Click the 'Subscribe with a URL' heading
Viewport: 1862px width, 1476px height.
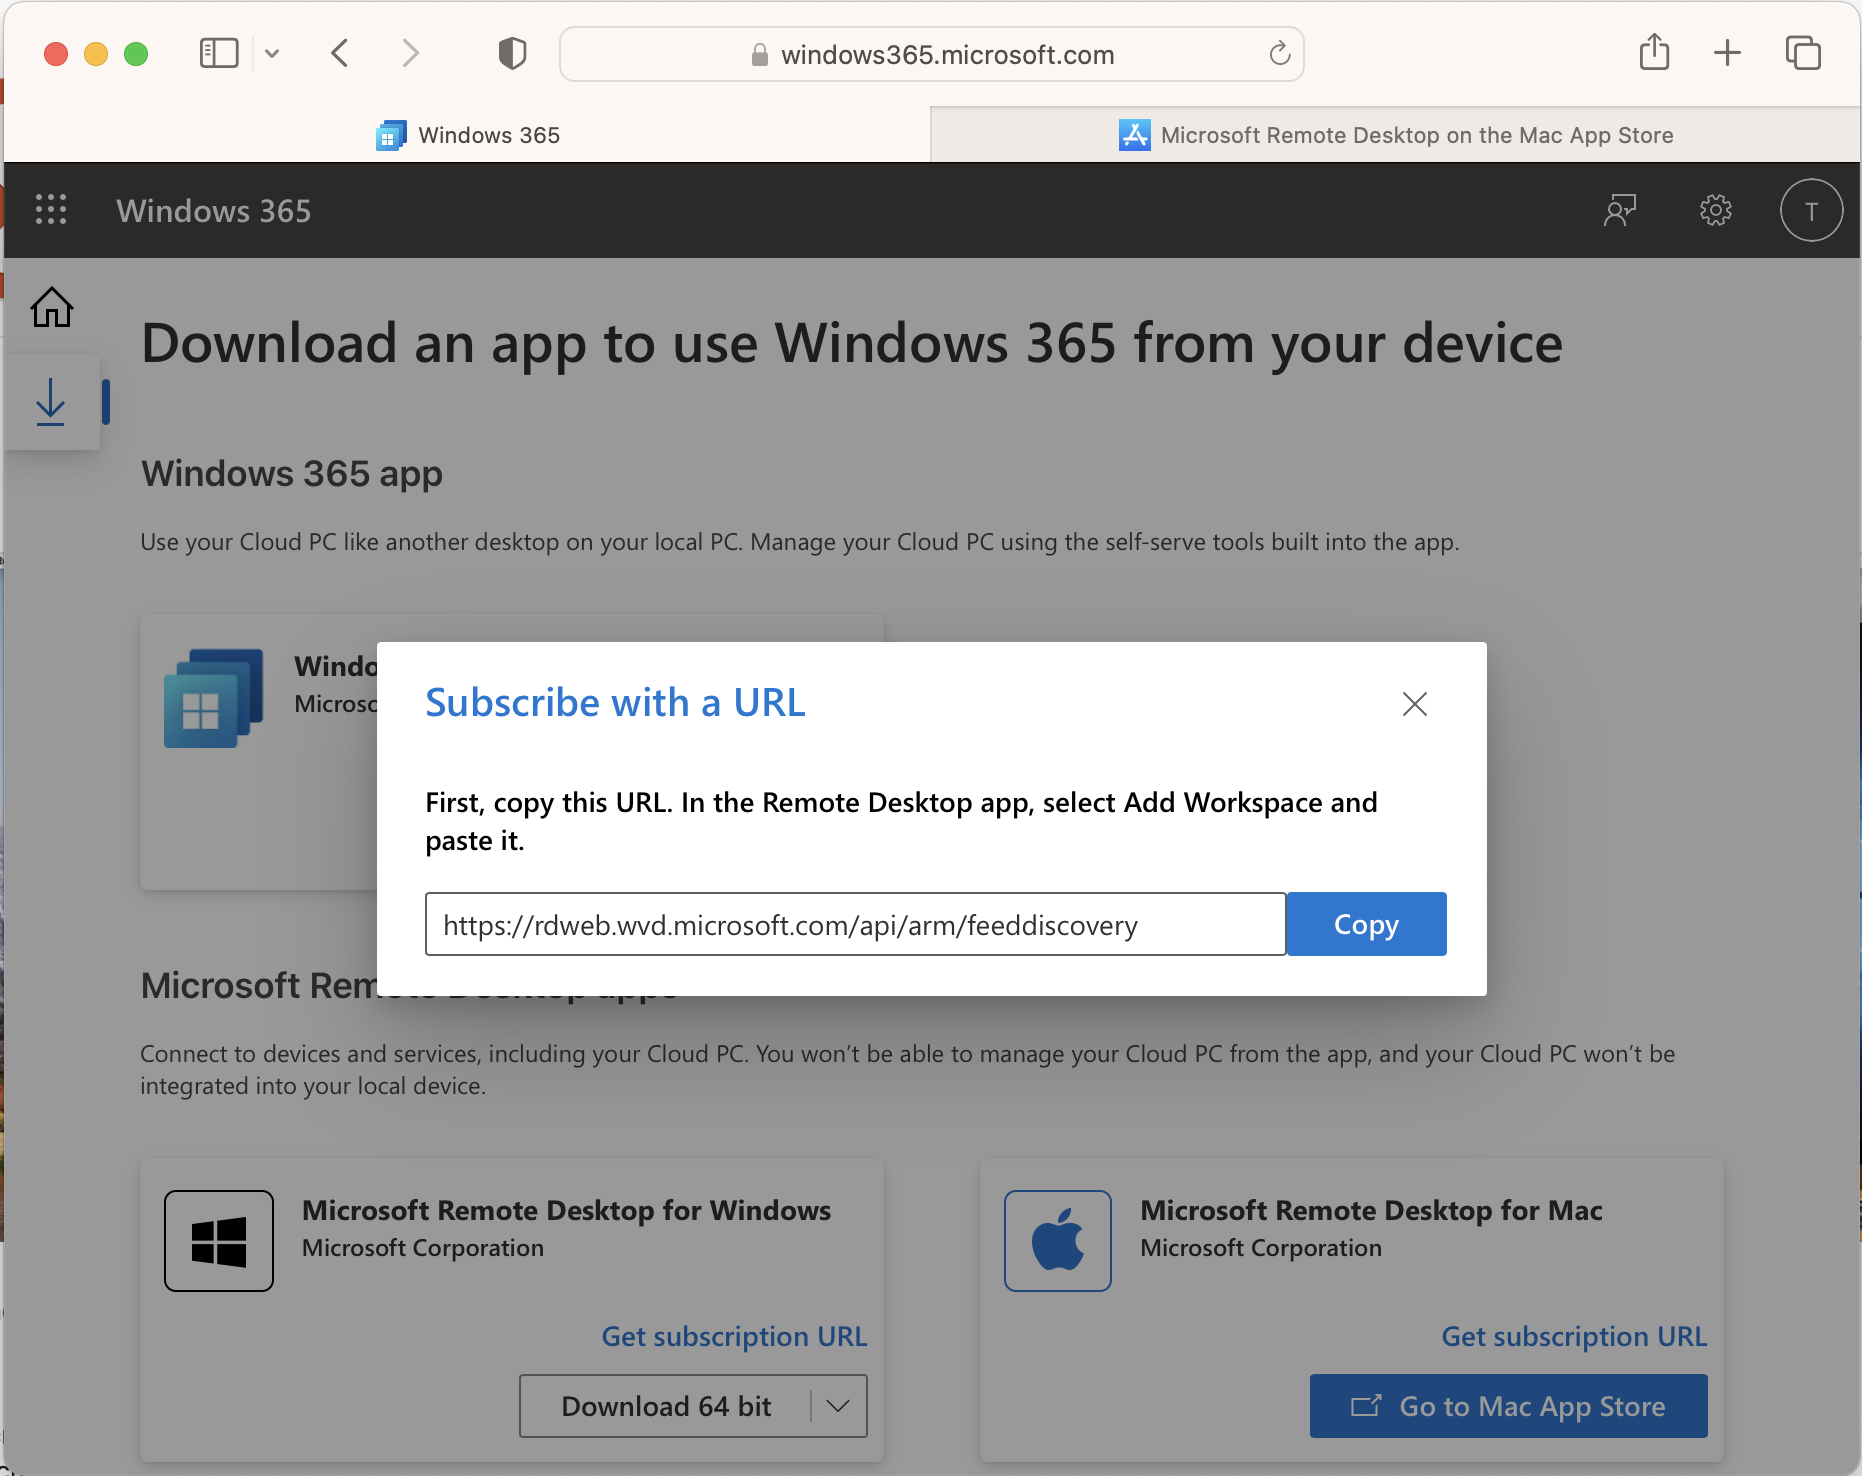tap(615, 703)
